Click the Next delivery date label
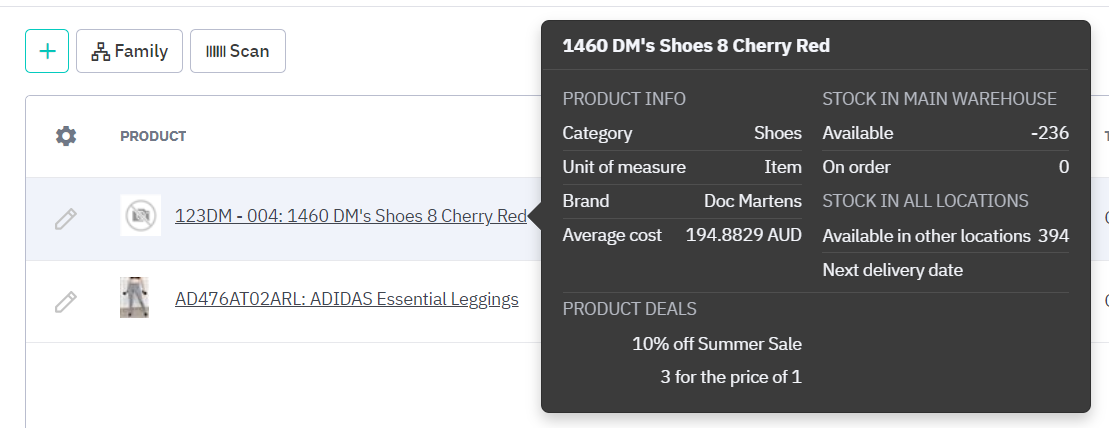The image size is (1109, 428). [x=892, y=270]
